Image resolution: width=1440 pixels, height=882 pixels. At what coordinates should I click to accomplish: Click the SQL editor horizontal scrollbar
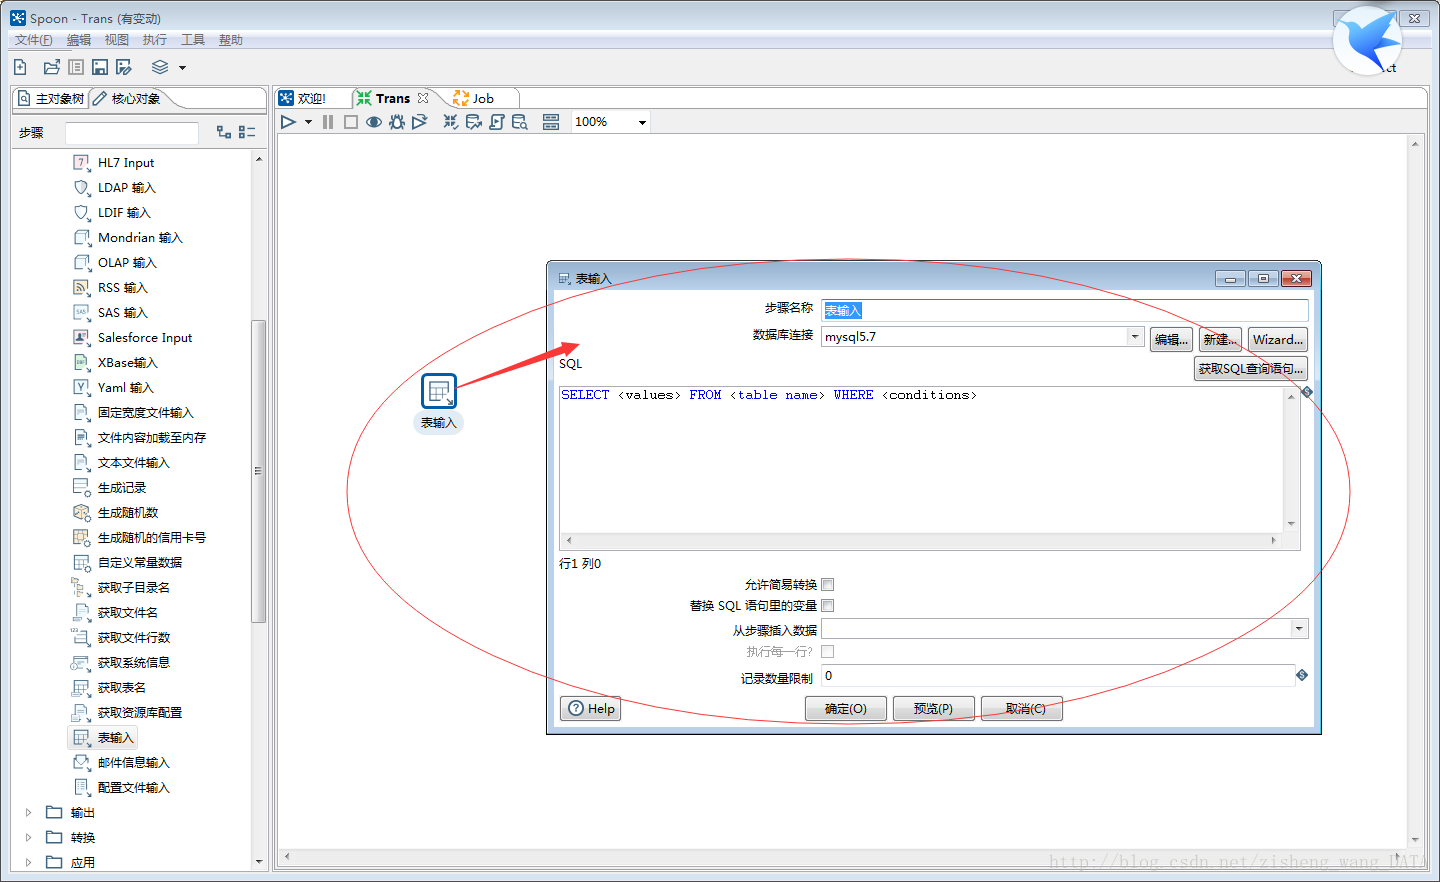coord(921,540)
